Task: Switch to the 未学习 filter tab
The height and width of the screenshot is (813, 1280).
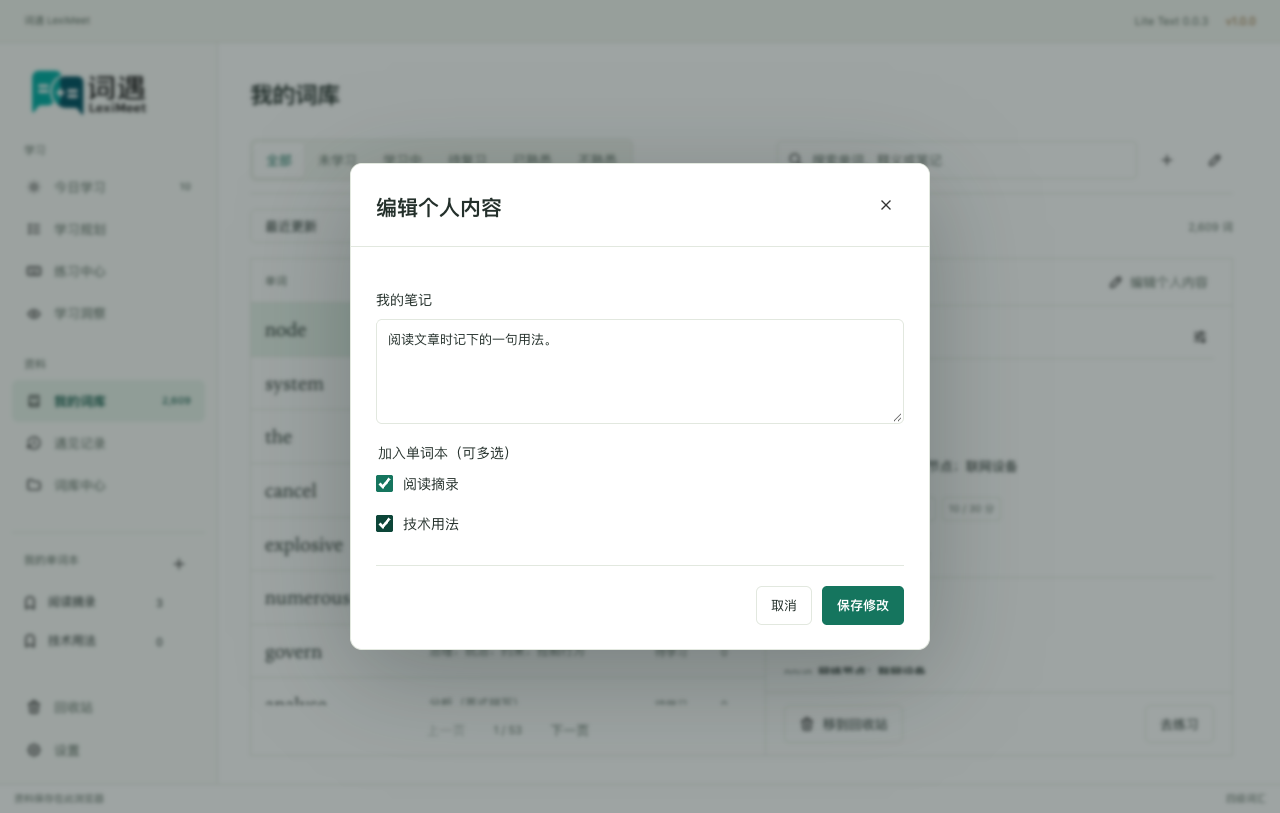Action: [x=337, y=160]
